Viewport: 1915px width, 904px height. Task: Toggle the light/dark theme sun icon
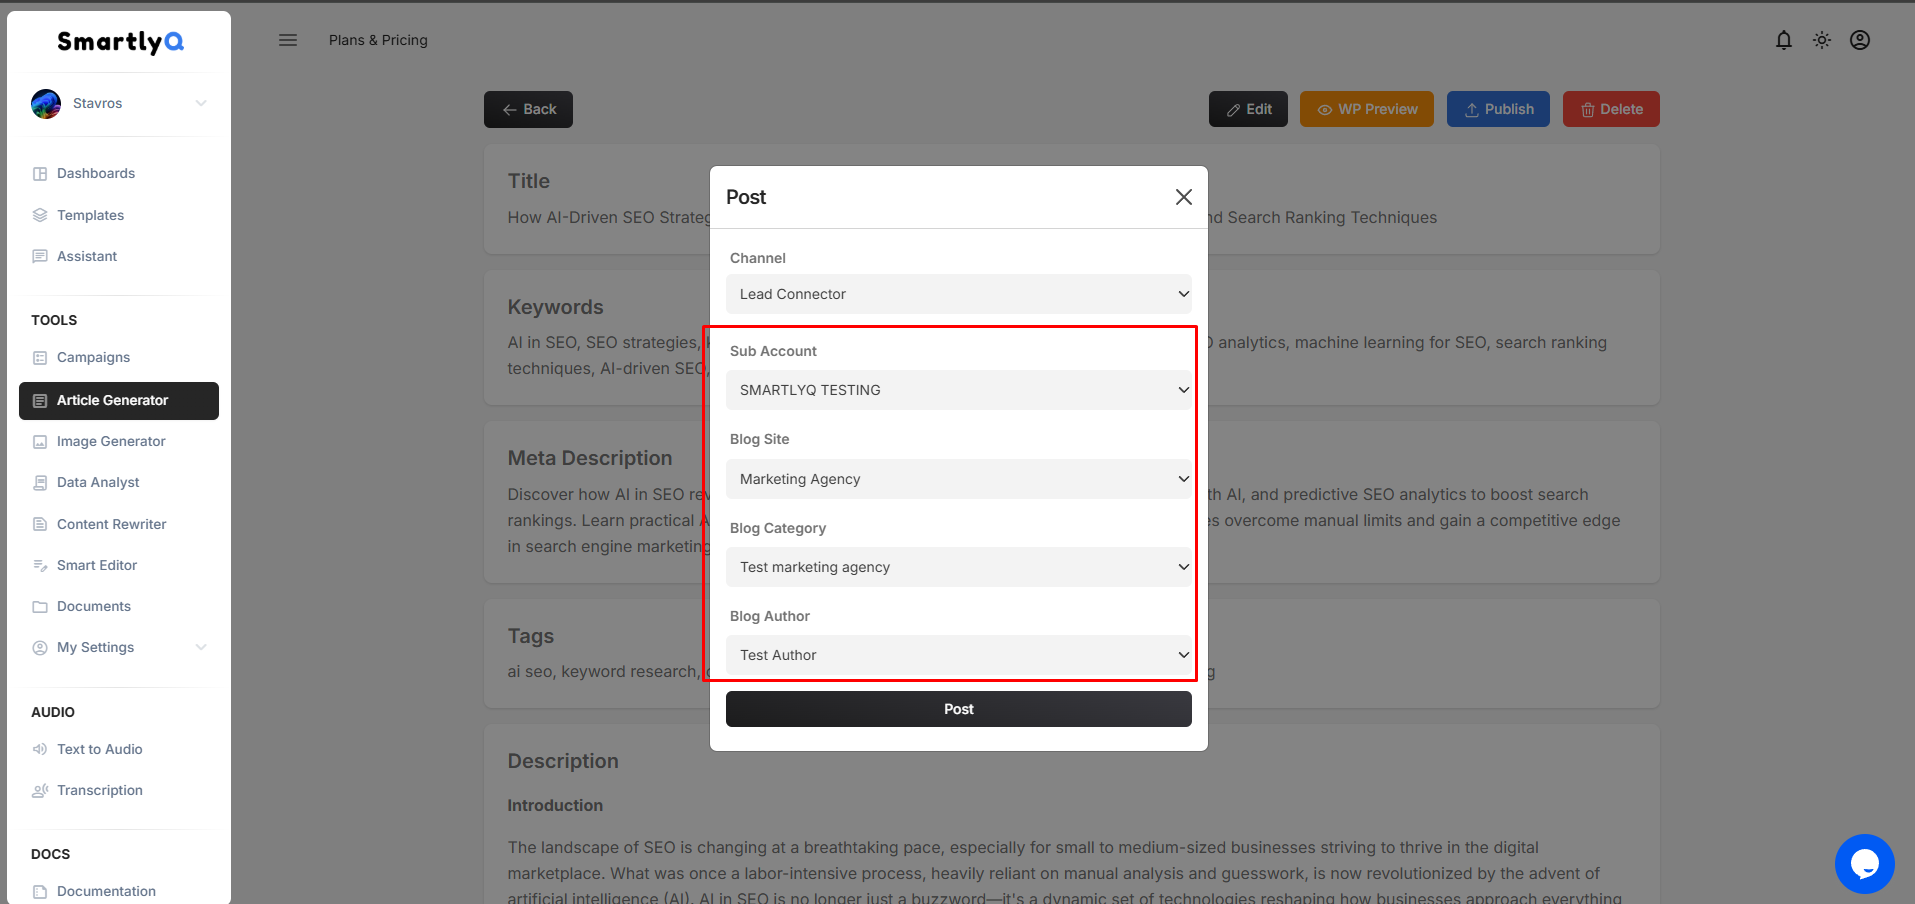pos(1822,40)
